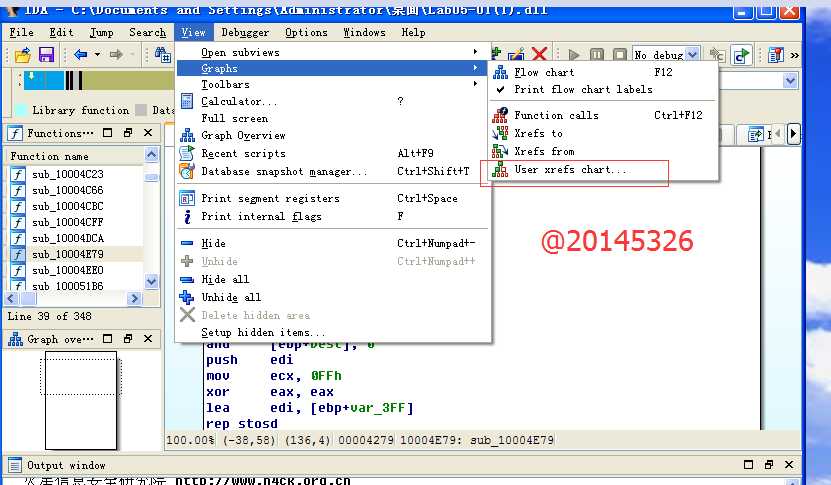This screenshot has height=485, width=831.
Task: Open the Search menu
Action: pyautogui.click(x=147, y=32)
